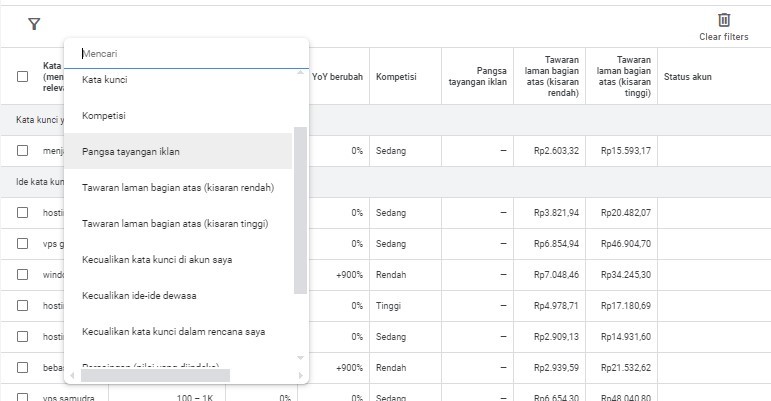Click the dropdown horizontal scrollbar thumb
771x401 pixels.
click(x=155, y=375)
